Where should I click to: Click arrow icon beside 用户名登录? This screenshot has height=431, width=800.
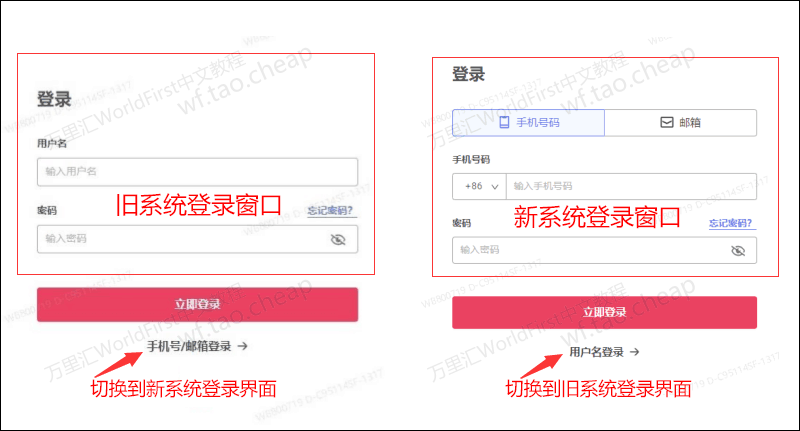pyautogui.click(x=634, y=352)
